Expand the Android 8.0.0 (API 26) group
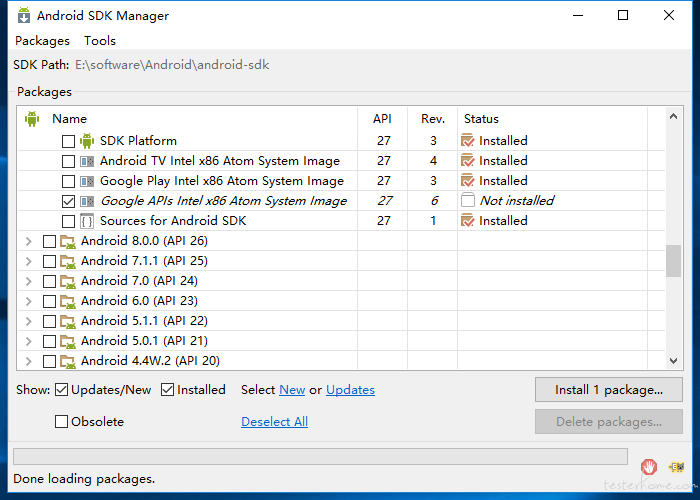Screen dimensions: 700x500 coord(29,242)
